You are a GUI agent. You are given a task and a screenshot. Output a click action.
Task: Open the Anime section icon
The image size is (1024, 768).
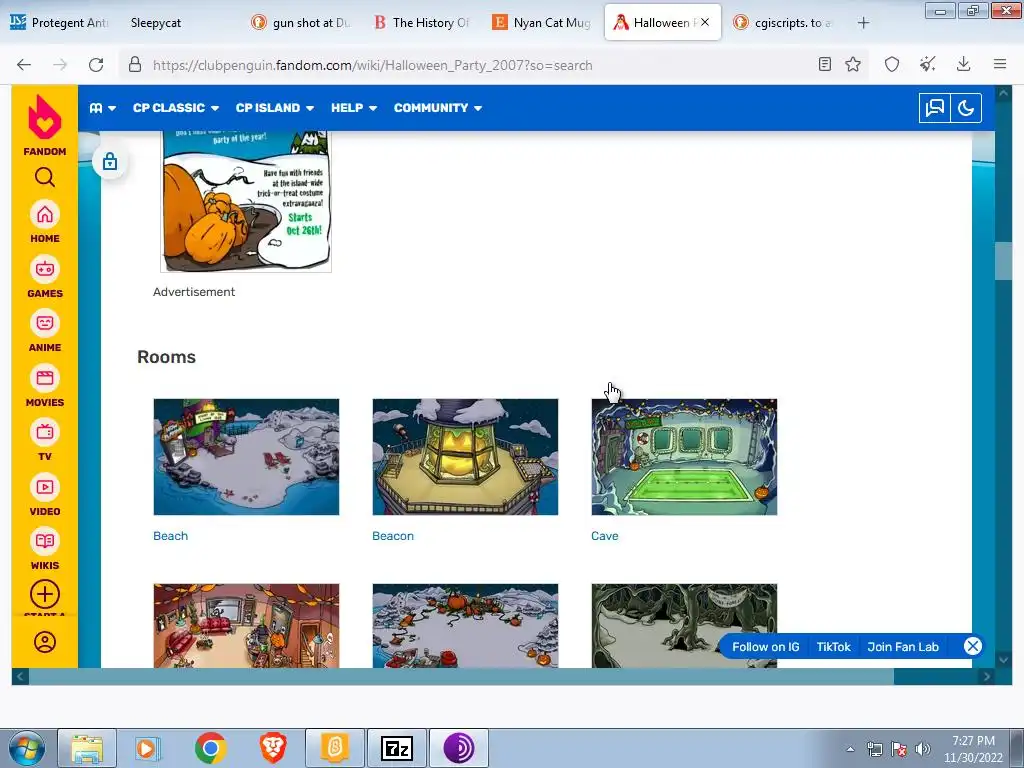(x=44, y=323)
